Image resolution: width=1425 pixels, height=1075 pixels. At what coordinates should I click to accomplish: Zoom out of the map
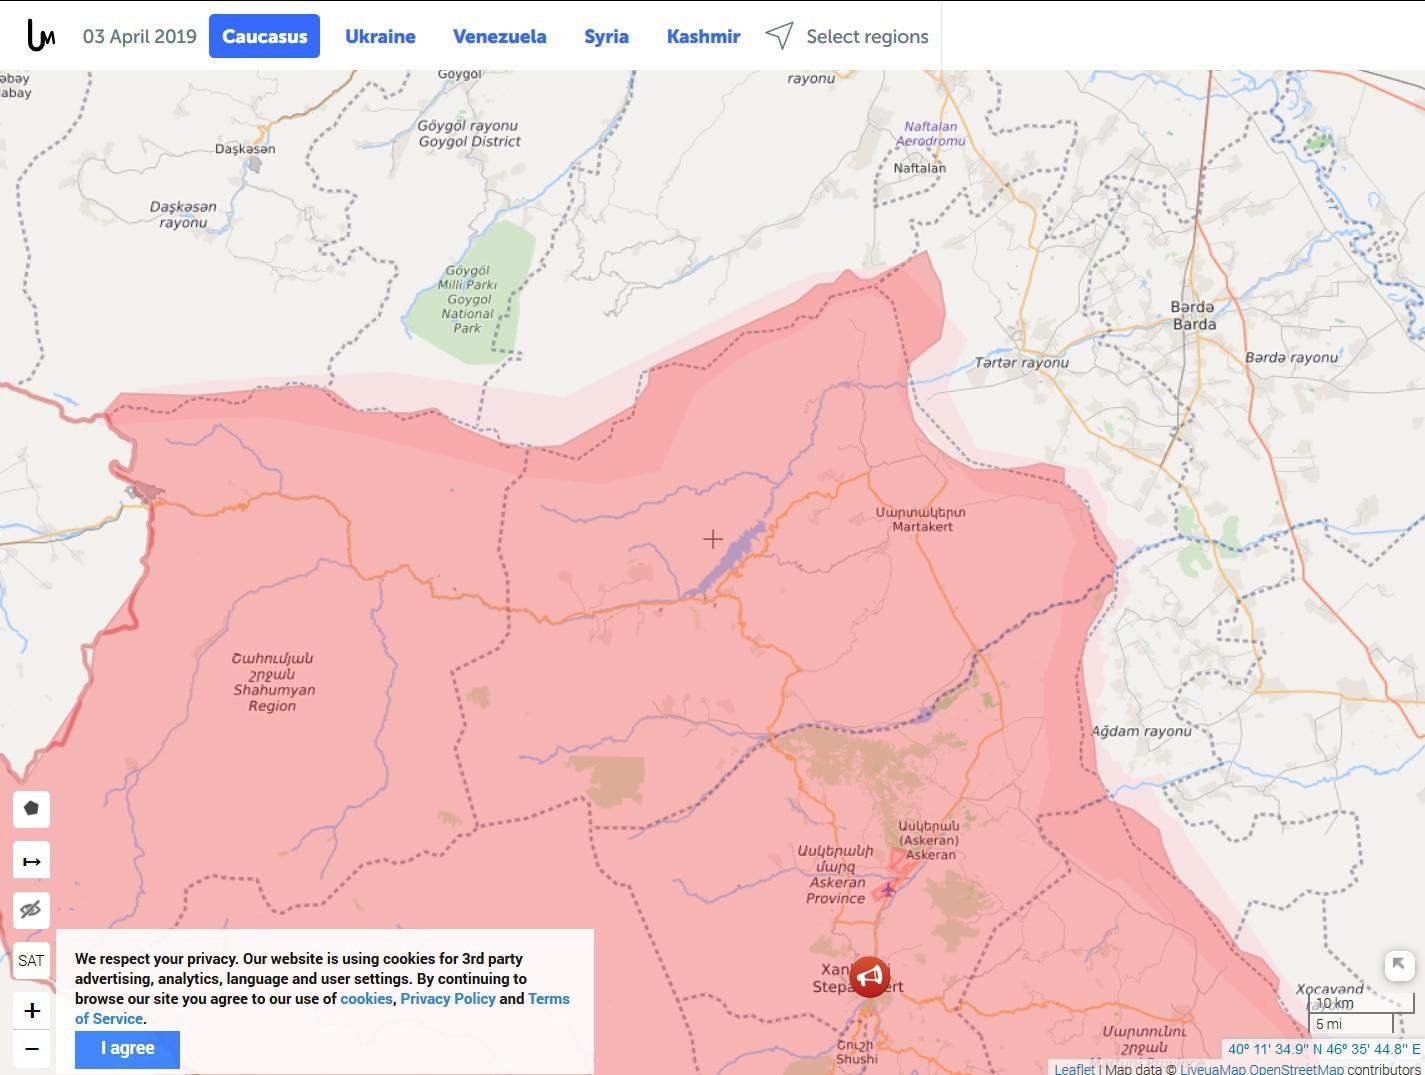(32, 1049)
